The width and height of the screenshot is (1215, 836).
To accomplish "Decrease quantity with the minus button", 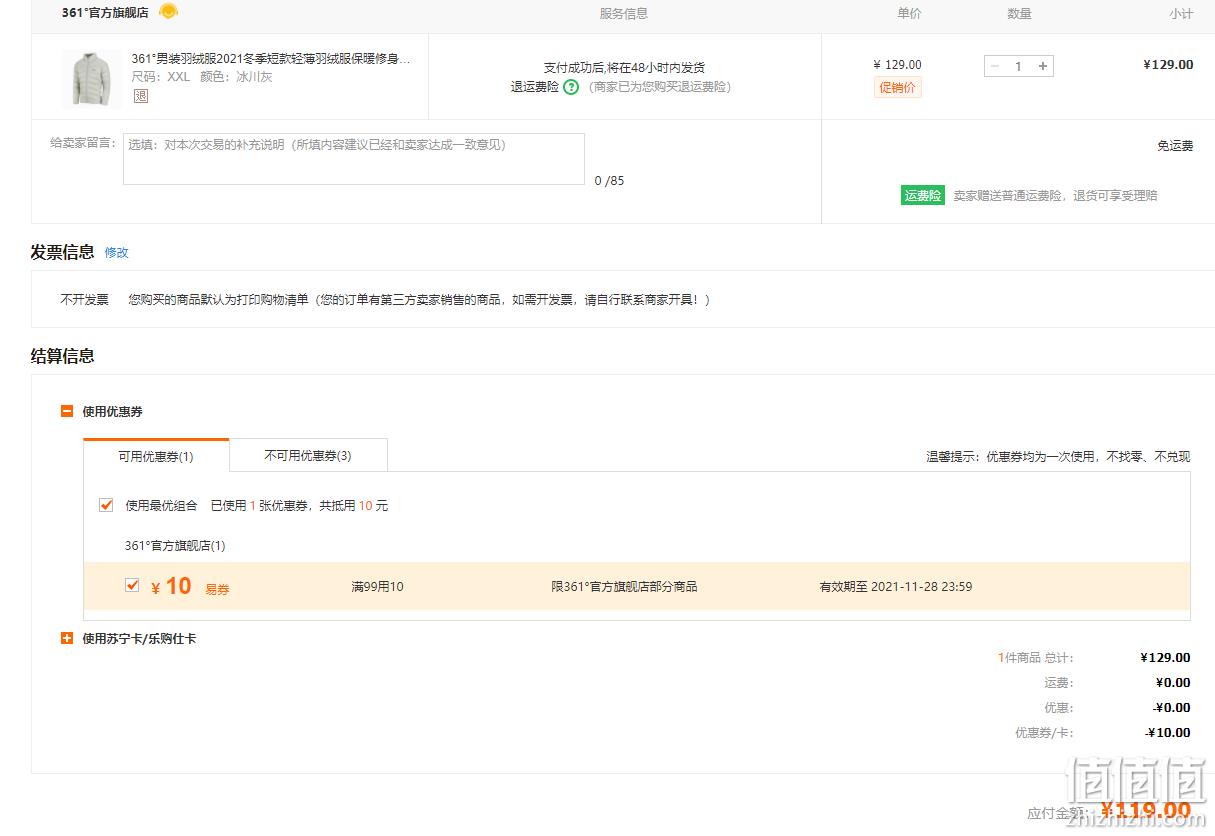I will click(994, 66).
